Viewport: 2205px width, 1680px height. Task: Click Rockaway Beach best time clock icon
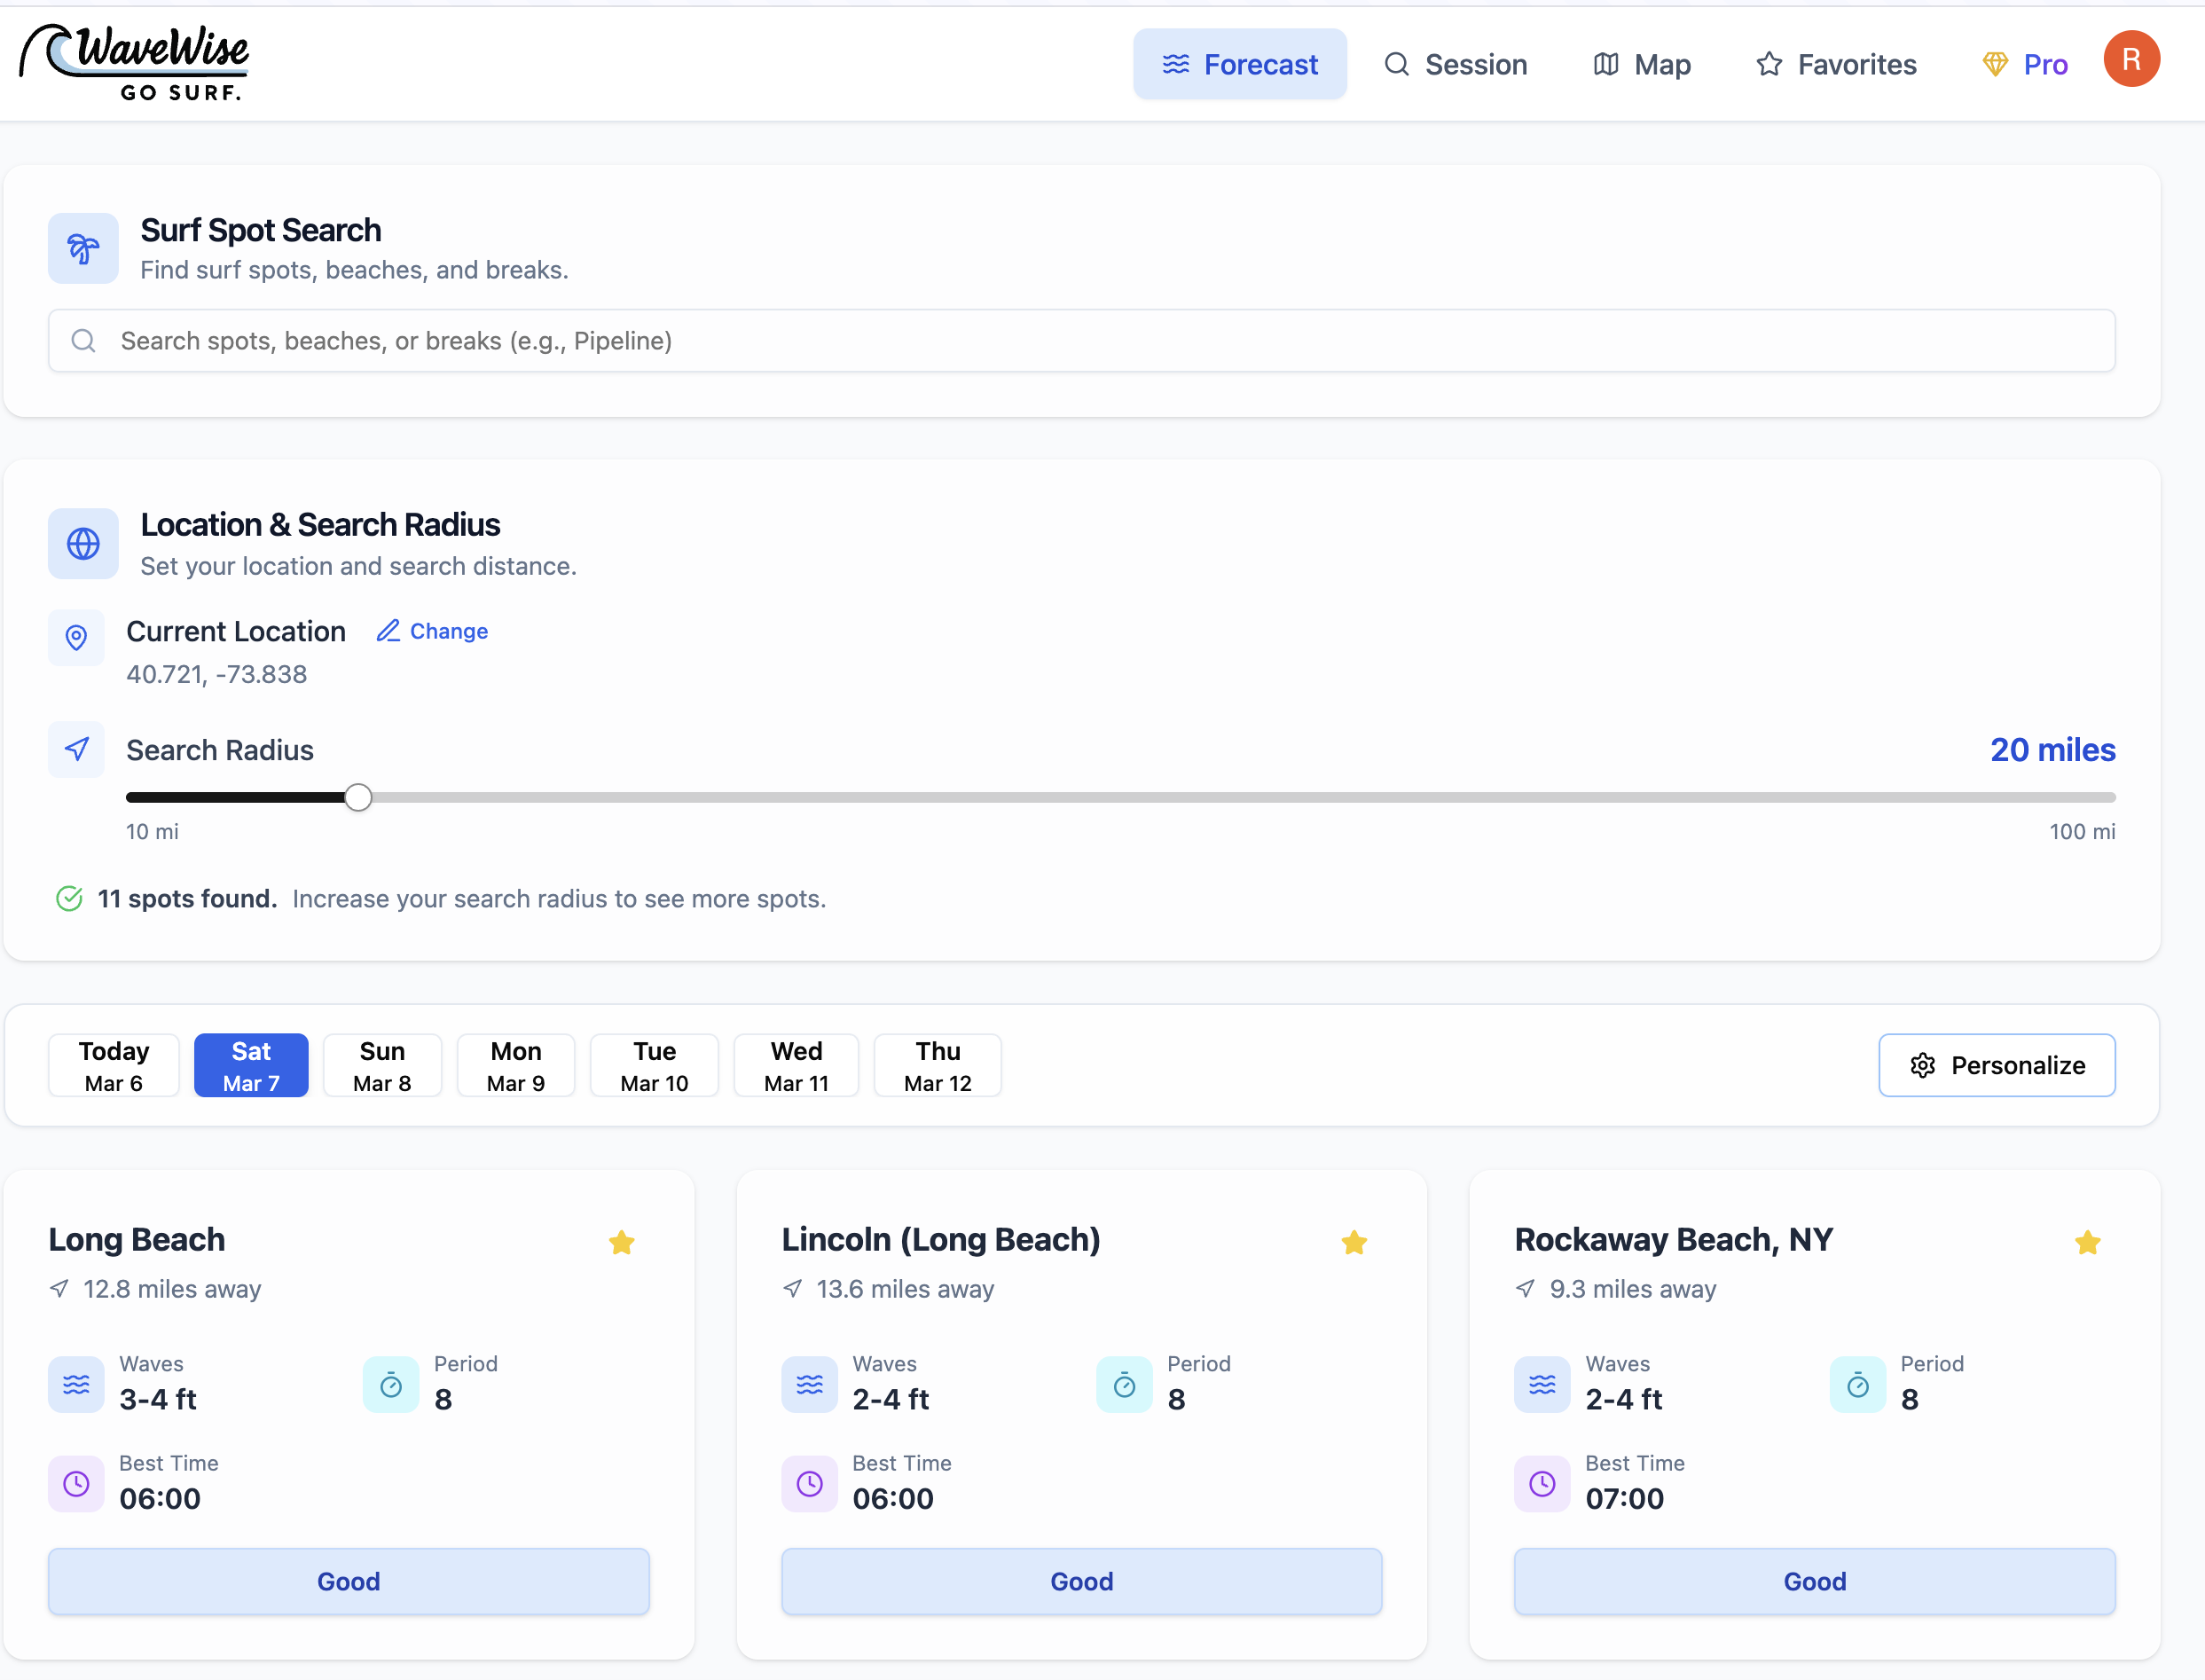tap(1542, 1484)
